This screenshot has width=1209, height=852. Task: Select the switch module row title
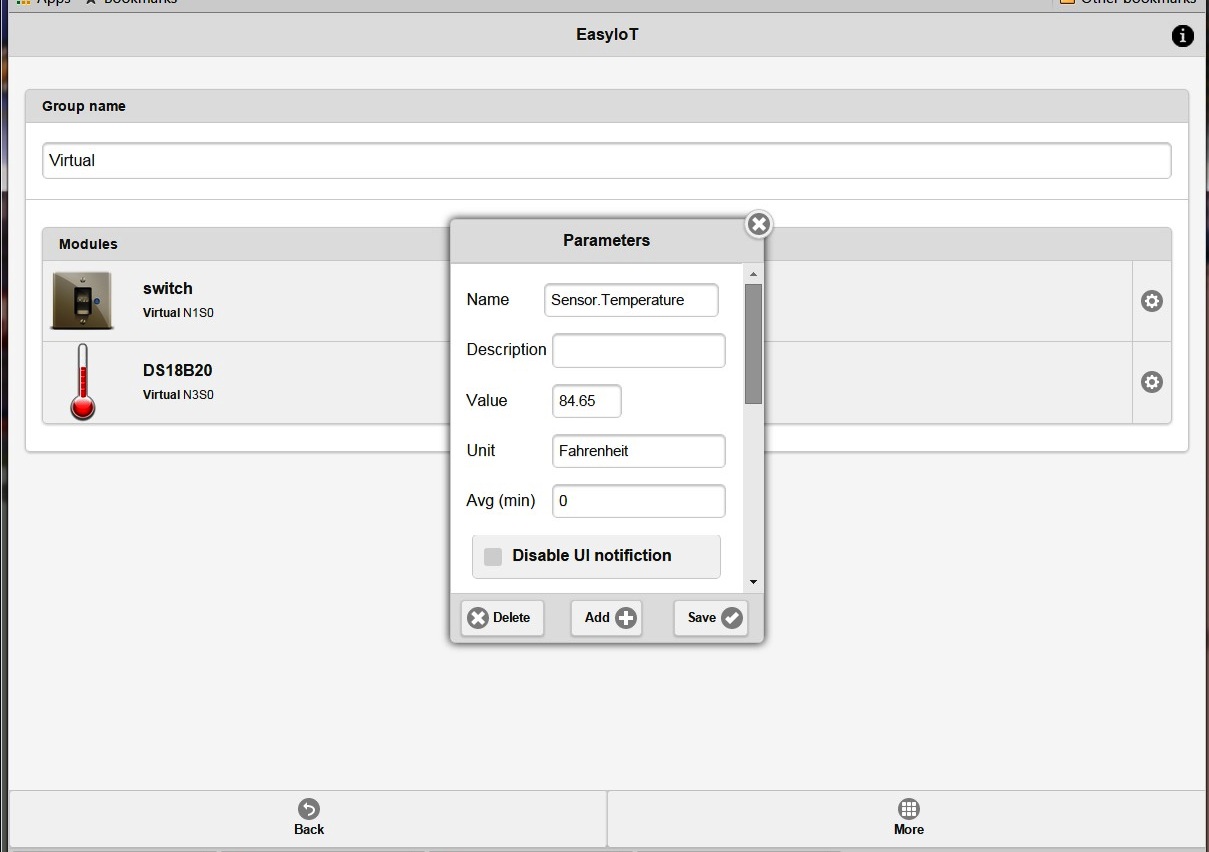pos(167,288)
